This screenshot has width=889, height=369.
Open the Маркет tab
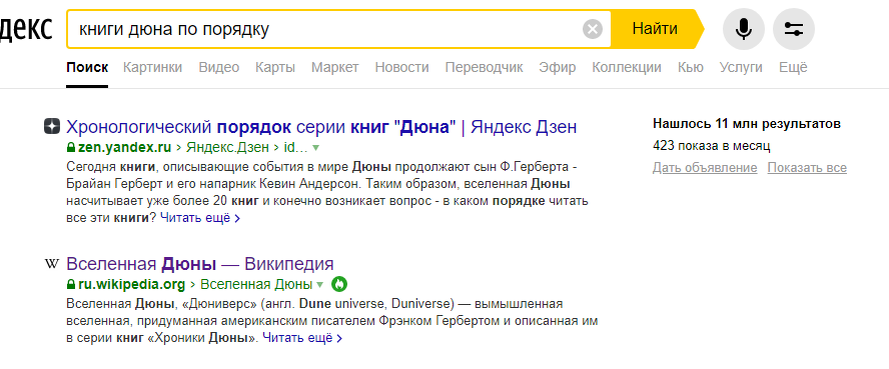click(x=335, y=67)
